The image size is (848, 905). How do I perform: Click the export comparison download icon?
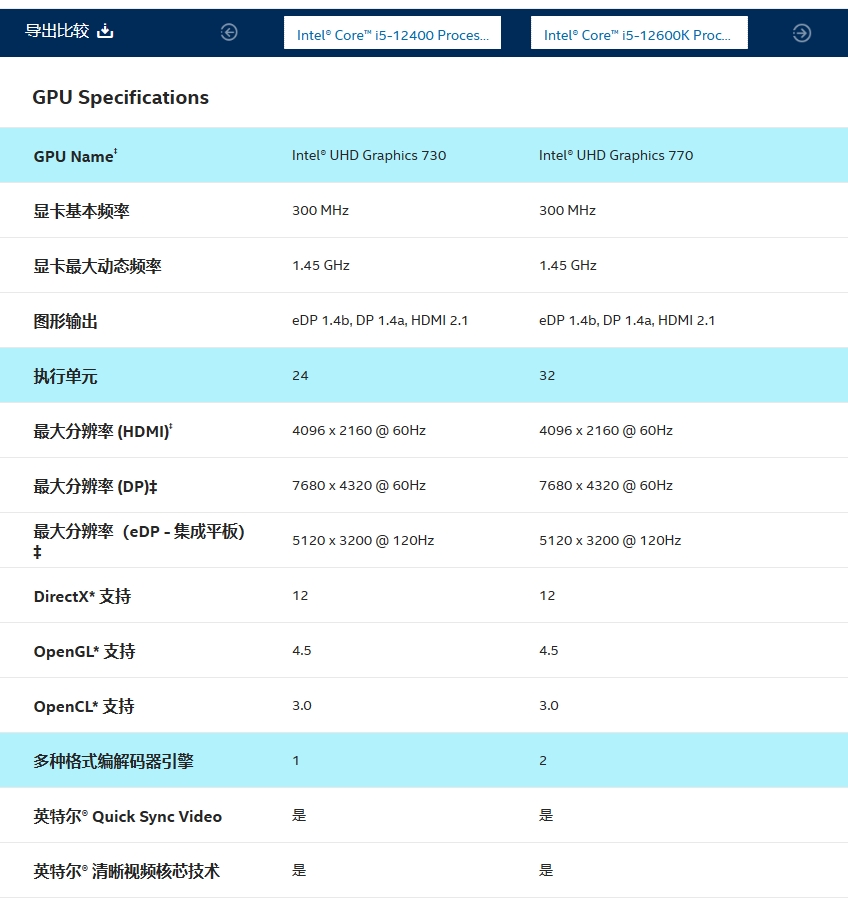coord(104,31)
